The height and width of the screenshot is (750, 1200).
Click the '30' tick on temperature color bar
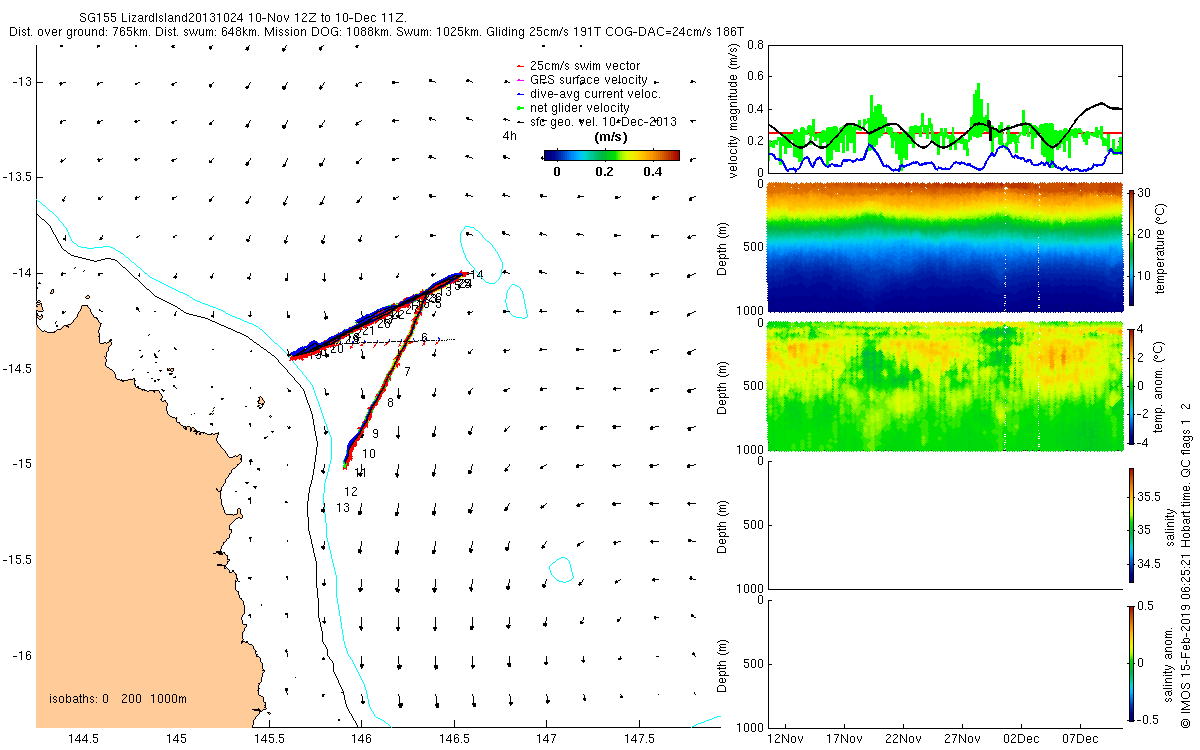[x=1144, y=192]
